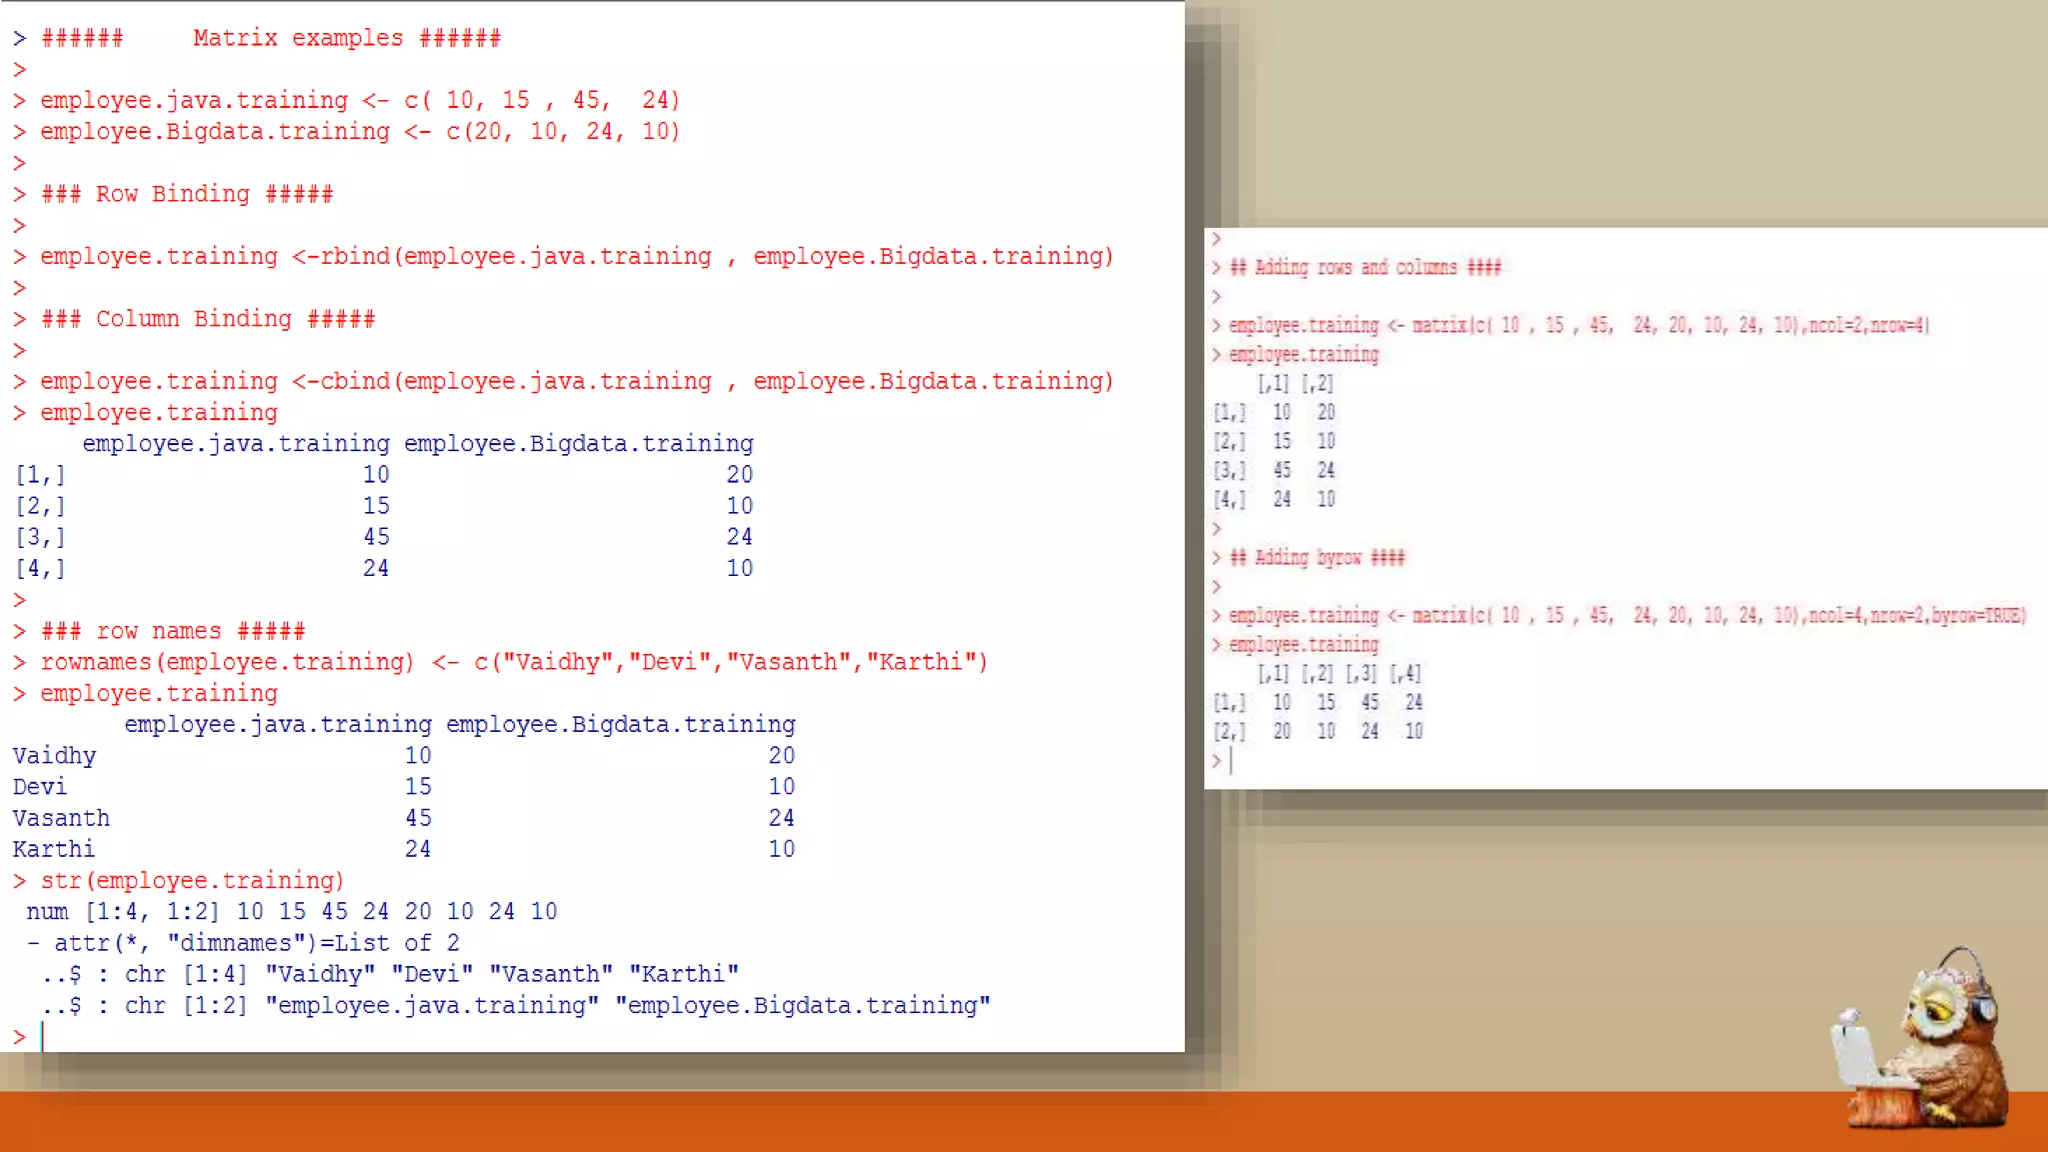Click the employee.java.training assignment line
The image size is (2048, 1152).
pos(360,100)
